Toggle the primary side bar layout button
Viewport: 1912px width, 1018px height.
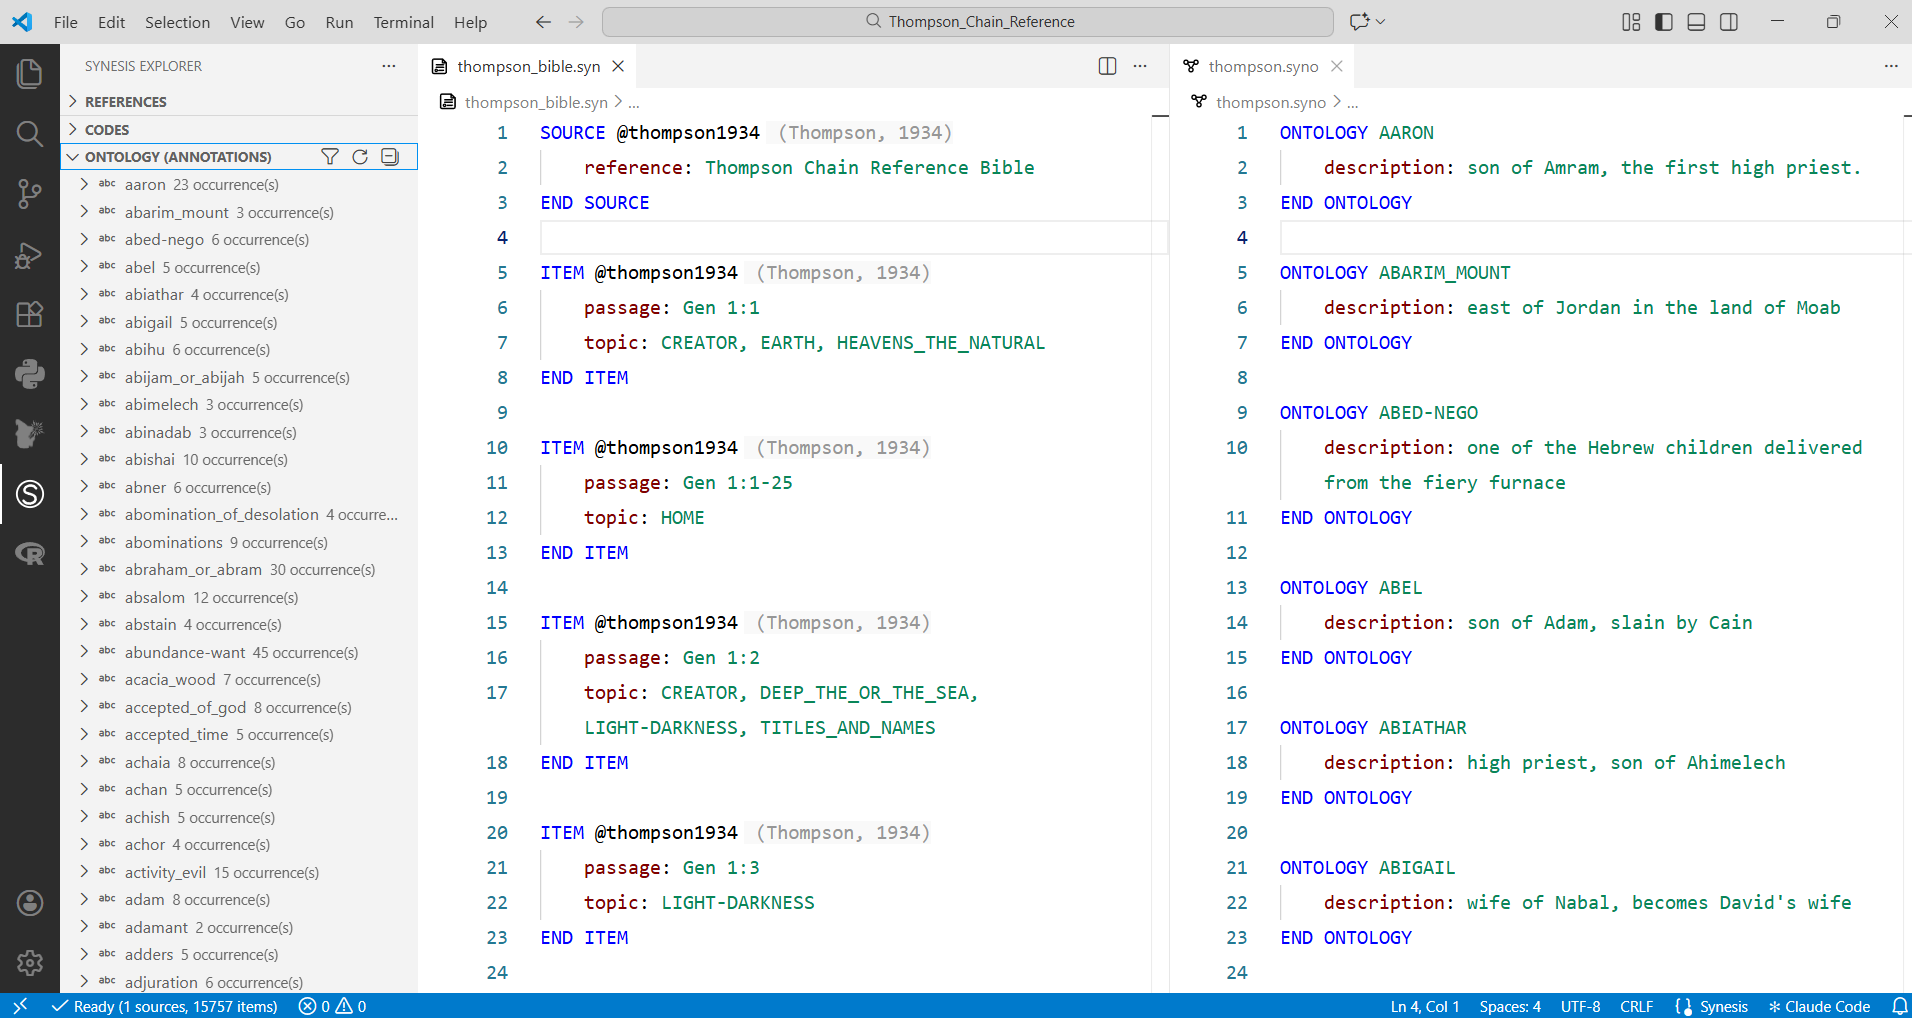tap(1664, 22)
